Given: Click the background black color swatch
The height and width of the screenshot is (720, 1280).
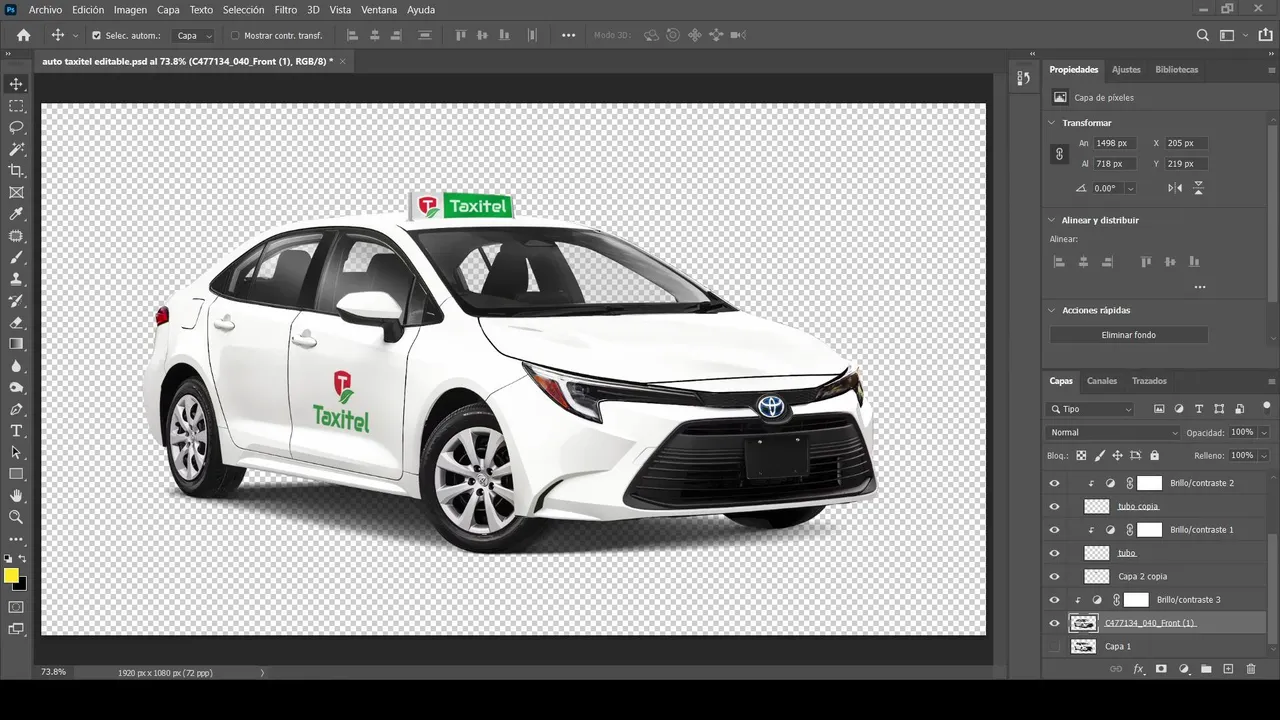Looking at the screenshot, I should pos(21,584).
